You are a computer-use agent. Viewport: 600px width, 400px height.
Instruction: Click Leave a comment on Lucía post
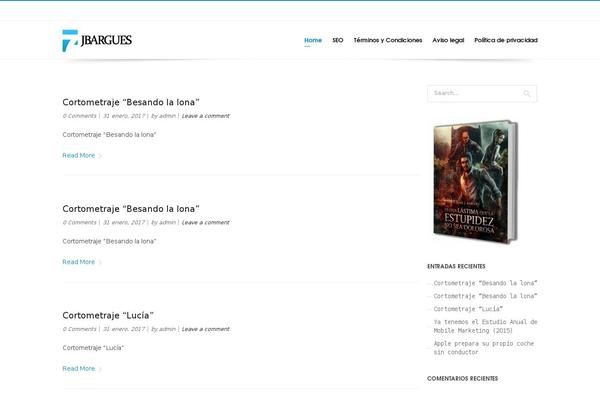(205, 329)
